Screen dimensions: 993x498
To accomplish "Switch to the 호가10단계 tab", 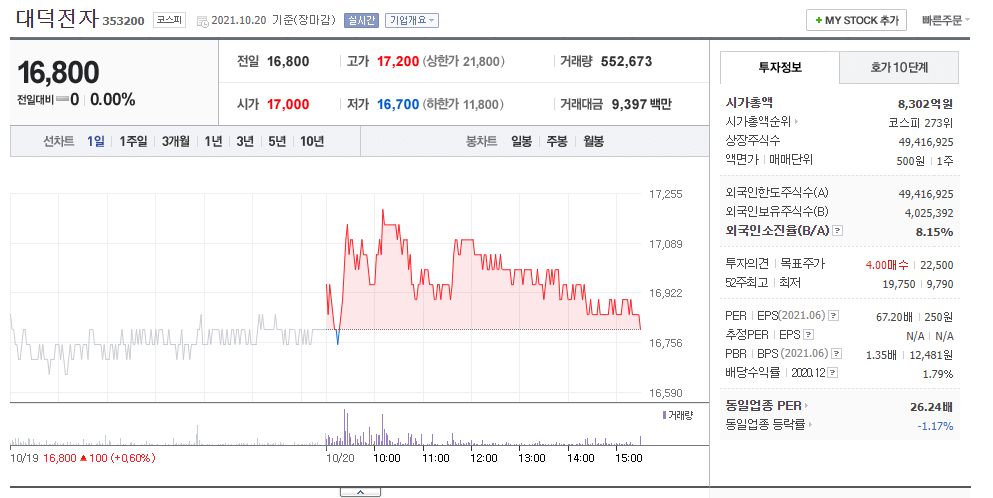I will tap(899, 67).
